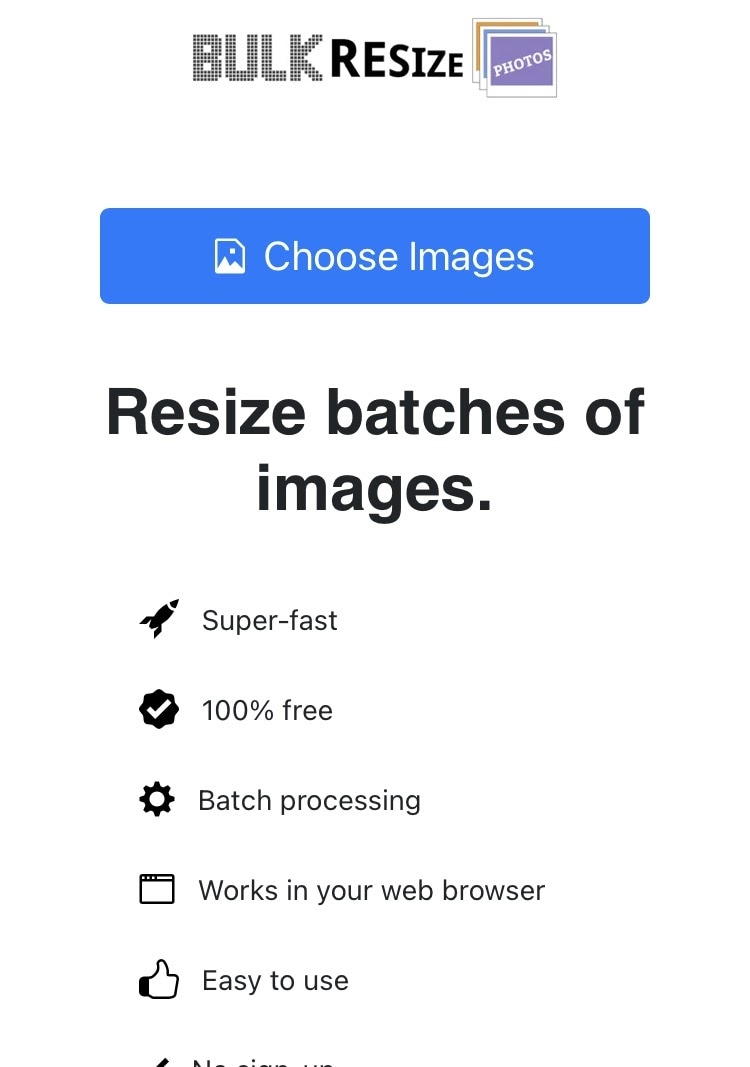Click the thumbs-up icon beside Easy to use
This screenshot has width=750, height=1067.
coord(158,980)
